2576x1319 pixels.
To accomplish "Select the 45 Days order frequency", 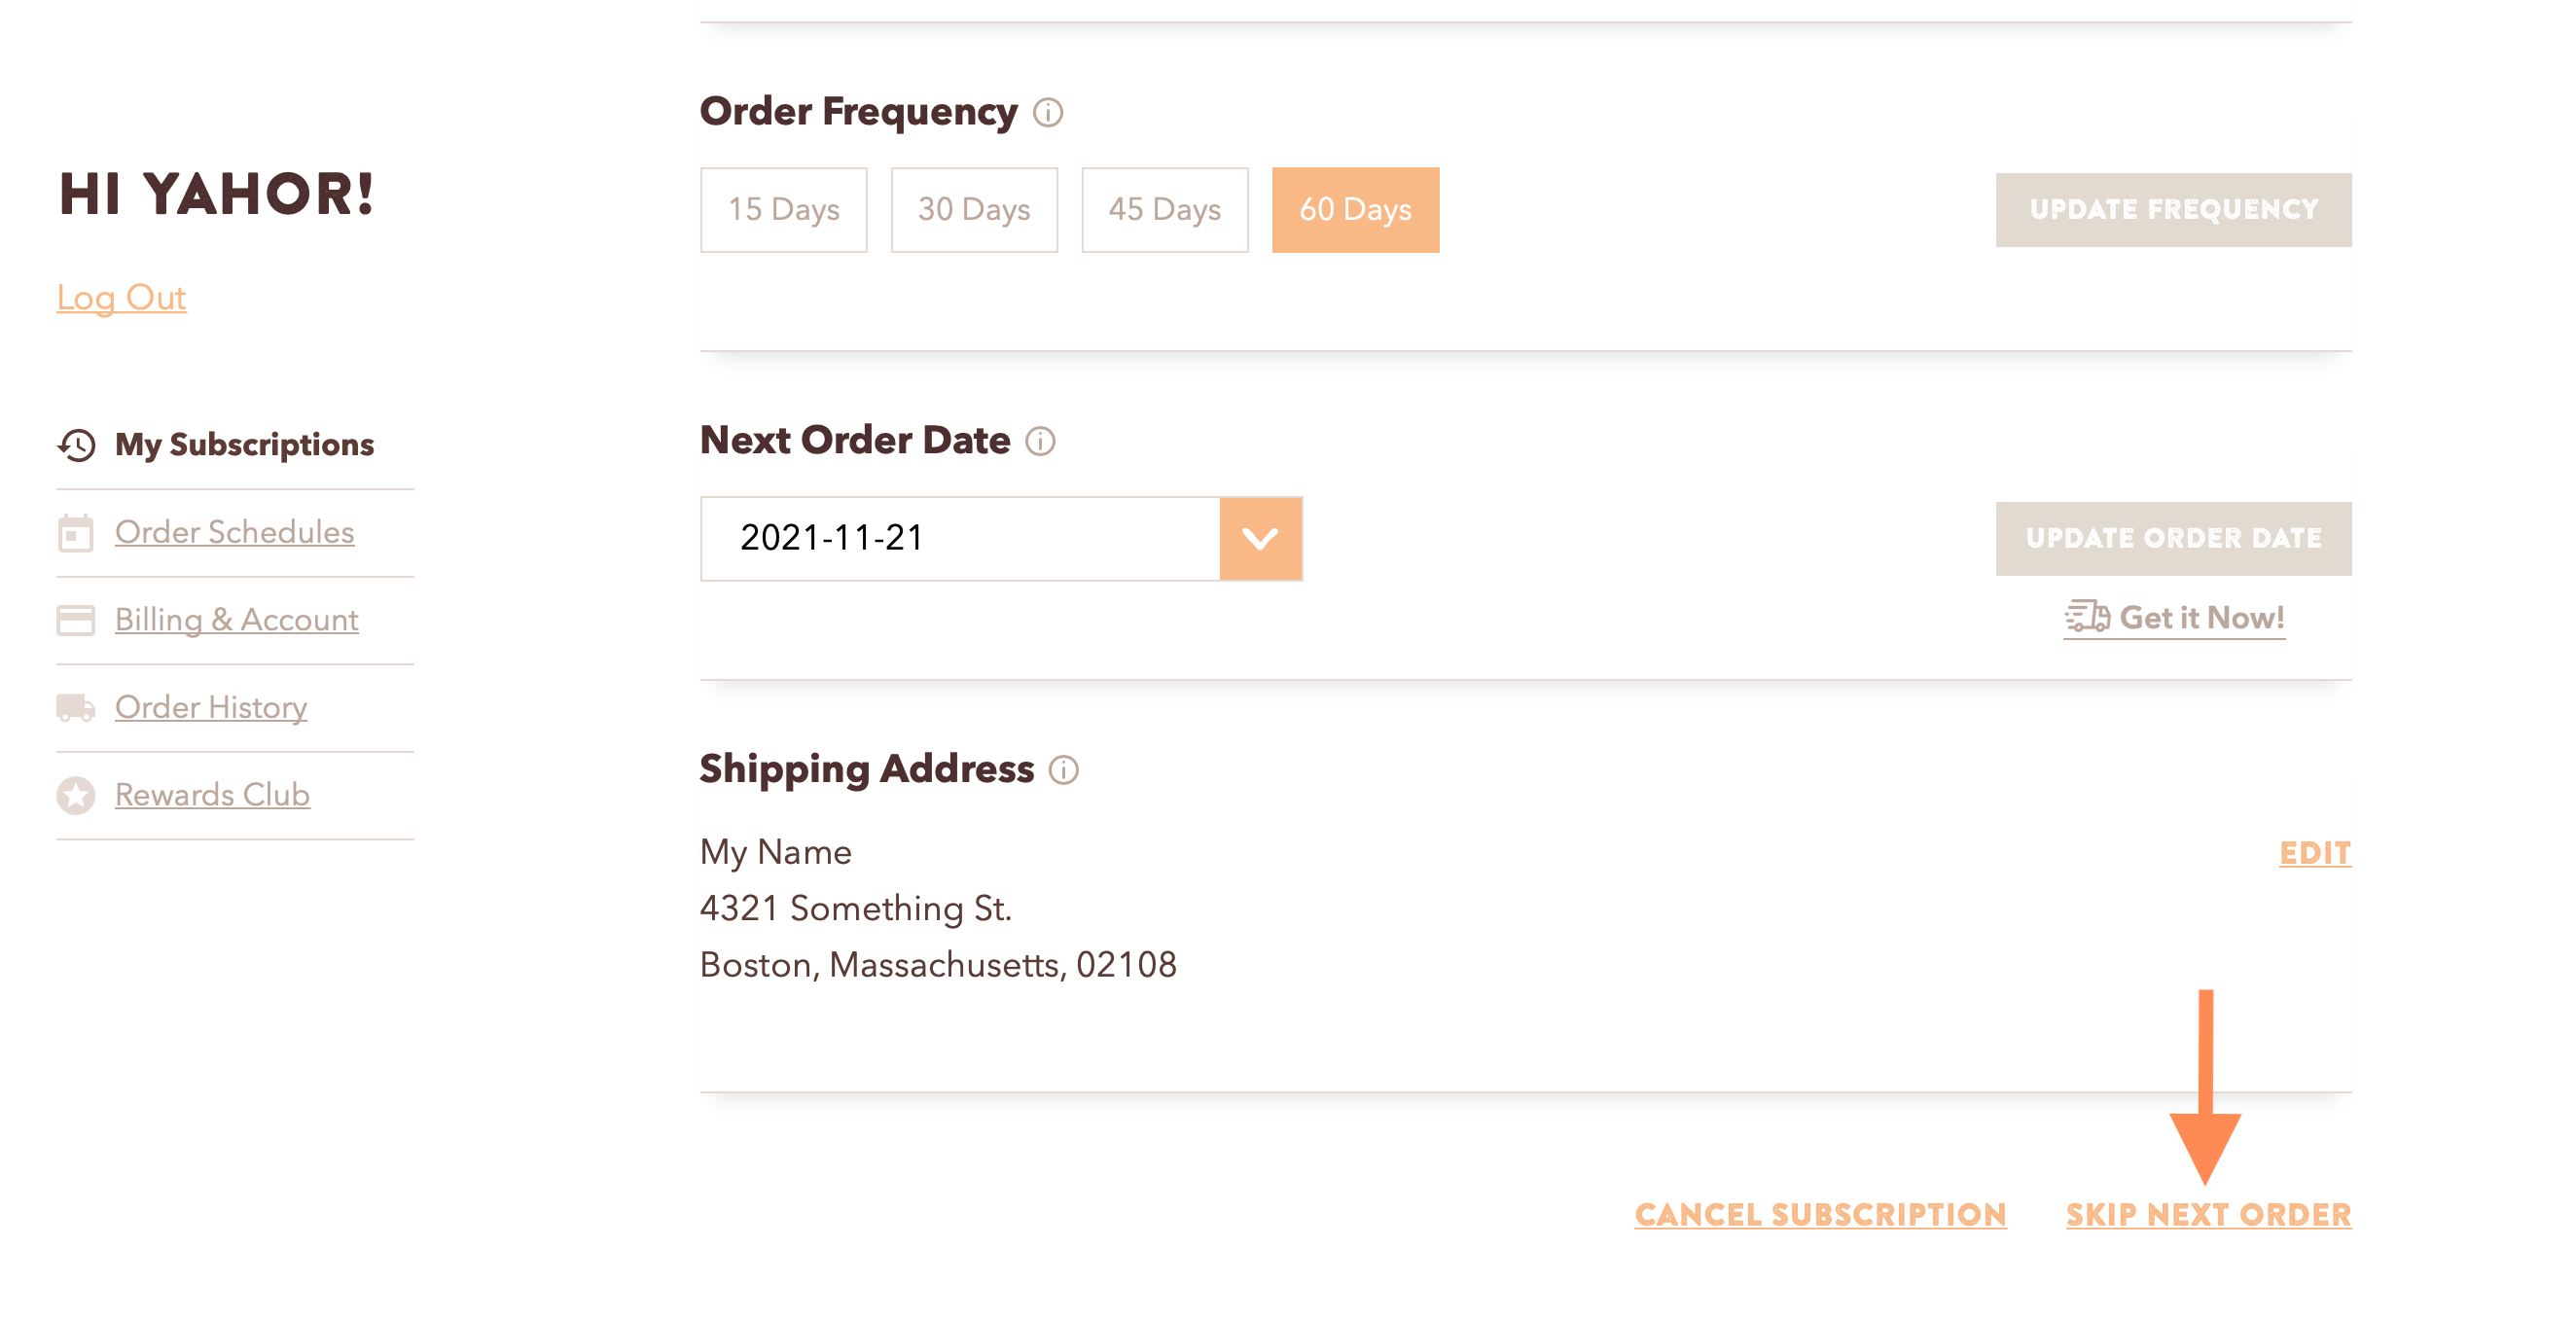I will click(1164, 209).
